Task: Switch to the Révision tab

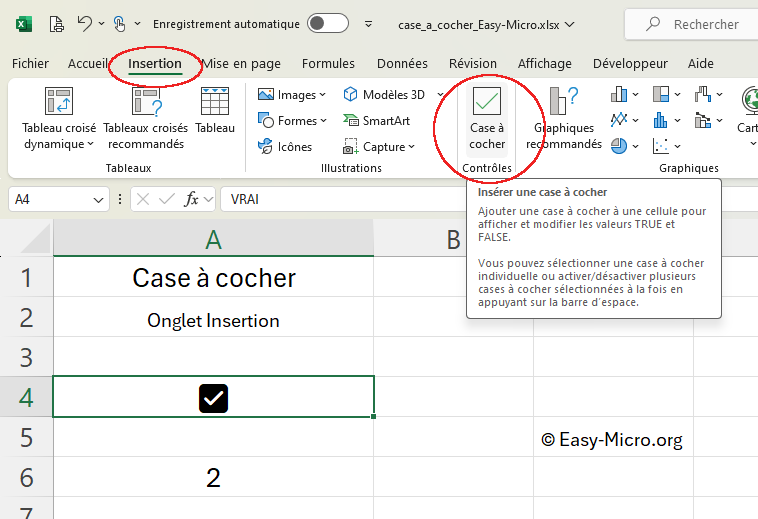Action: pos(473,63)
